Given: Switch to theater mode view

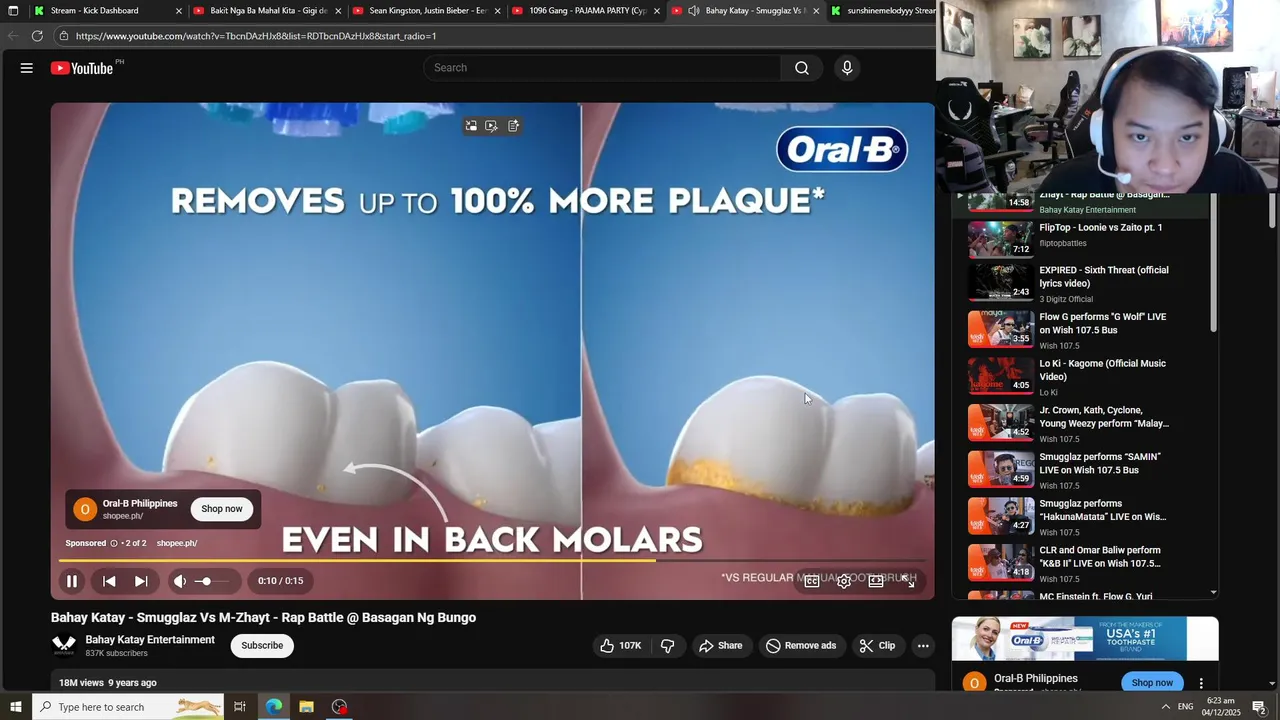Looking at the screenshot, I should coord(876,581).
